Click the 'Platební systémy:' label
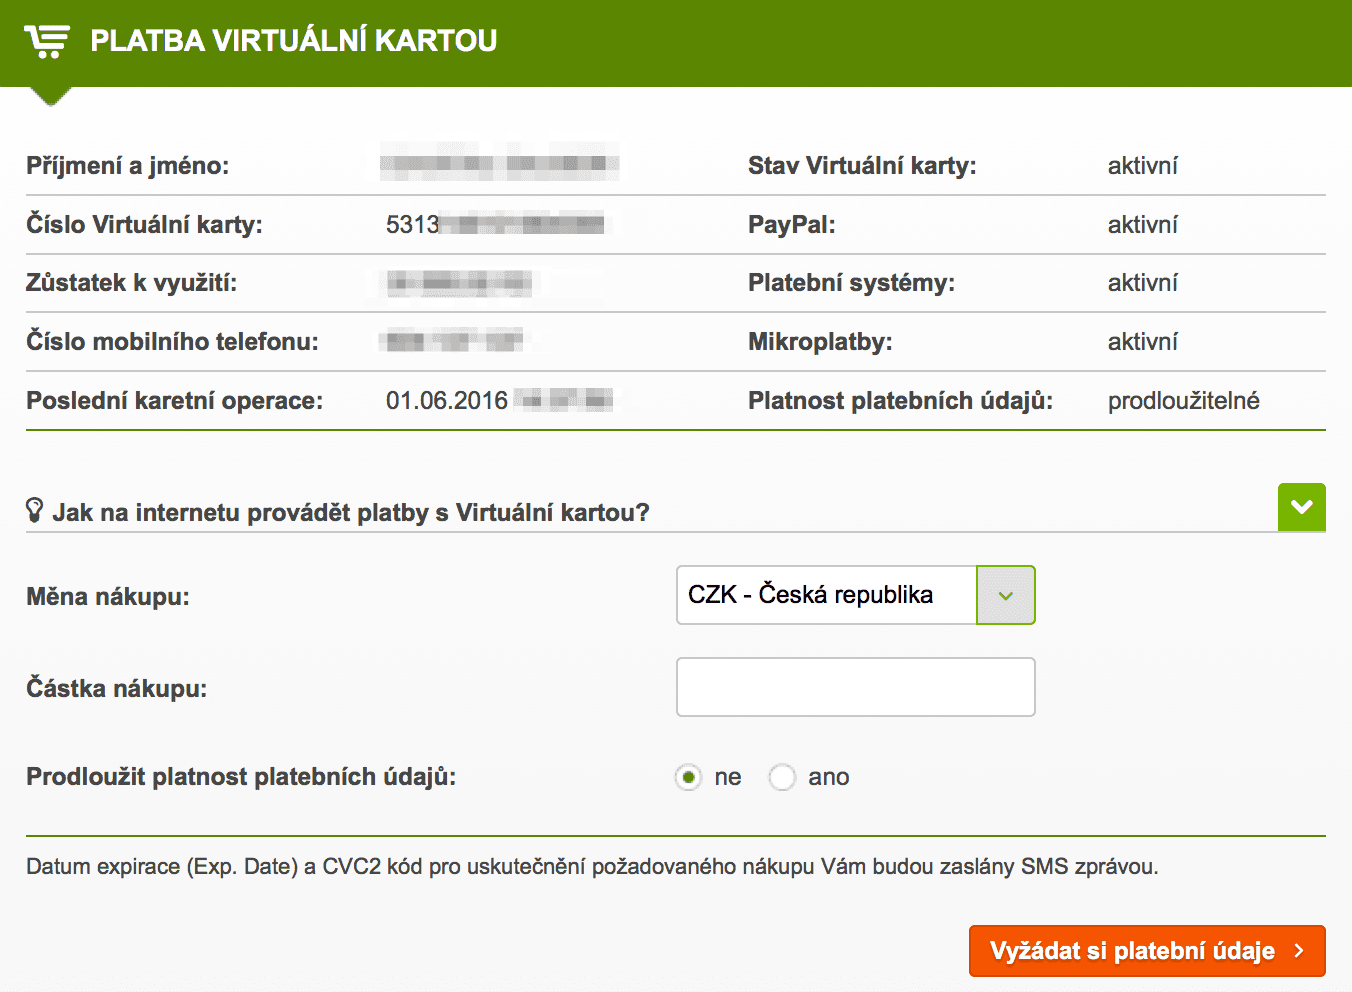Image resolution: width=1352 pixels, height=992 pixels. 852,283
